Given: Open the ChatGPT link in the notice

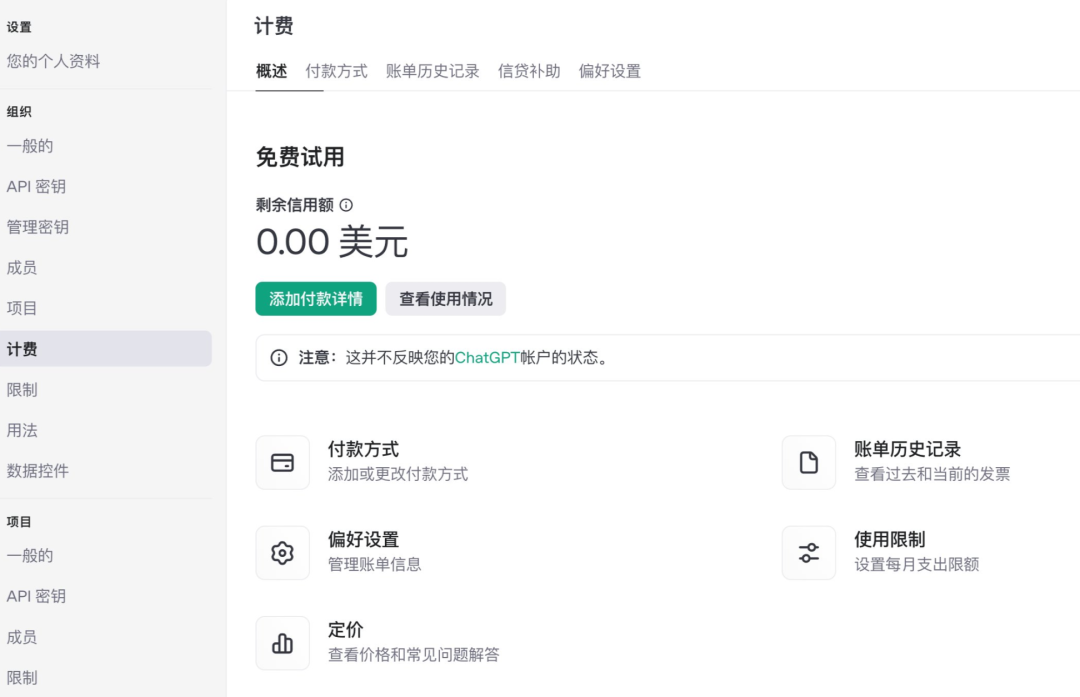Looking at the screenshot, I should click(487, 358).
